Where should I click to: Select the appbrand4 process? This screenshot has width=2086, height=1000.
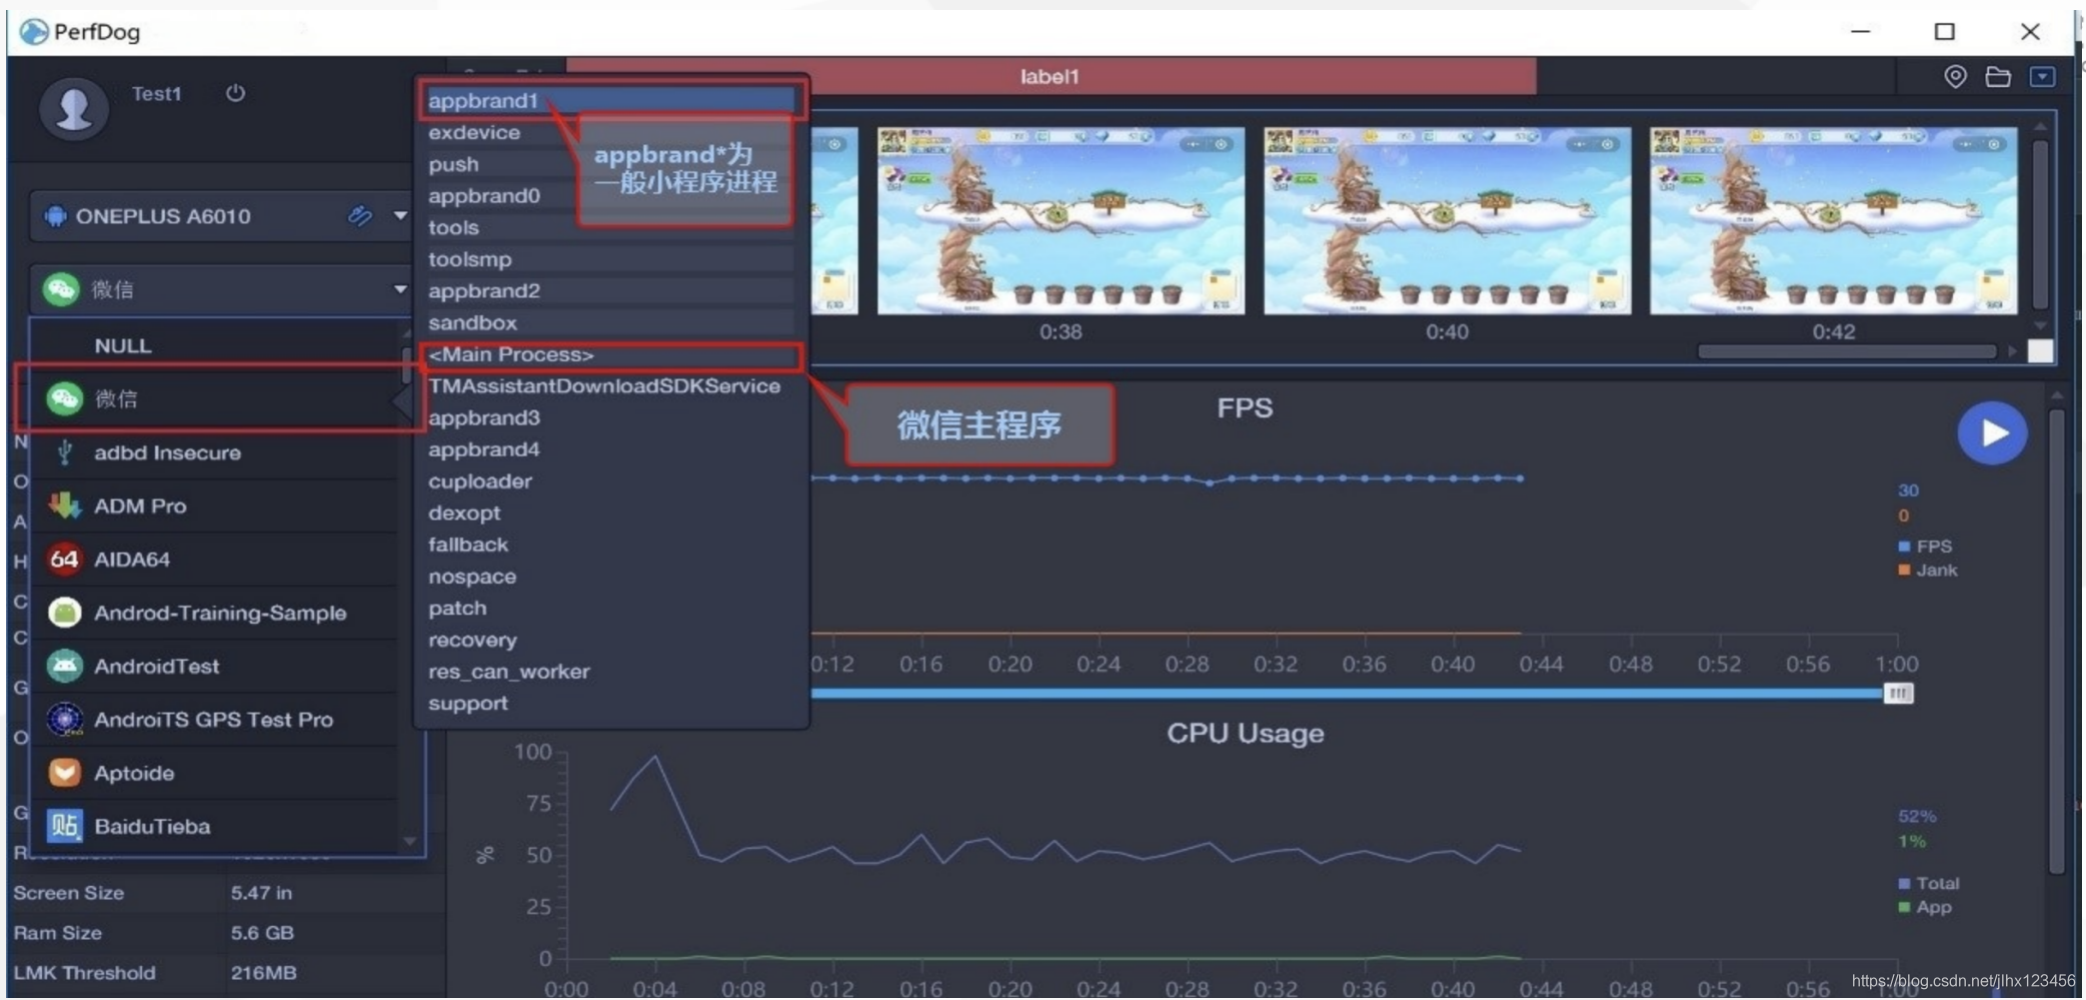coord(610,450)
